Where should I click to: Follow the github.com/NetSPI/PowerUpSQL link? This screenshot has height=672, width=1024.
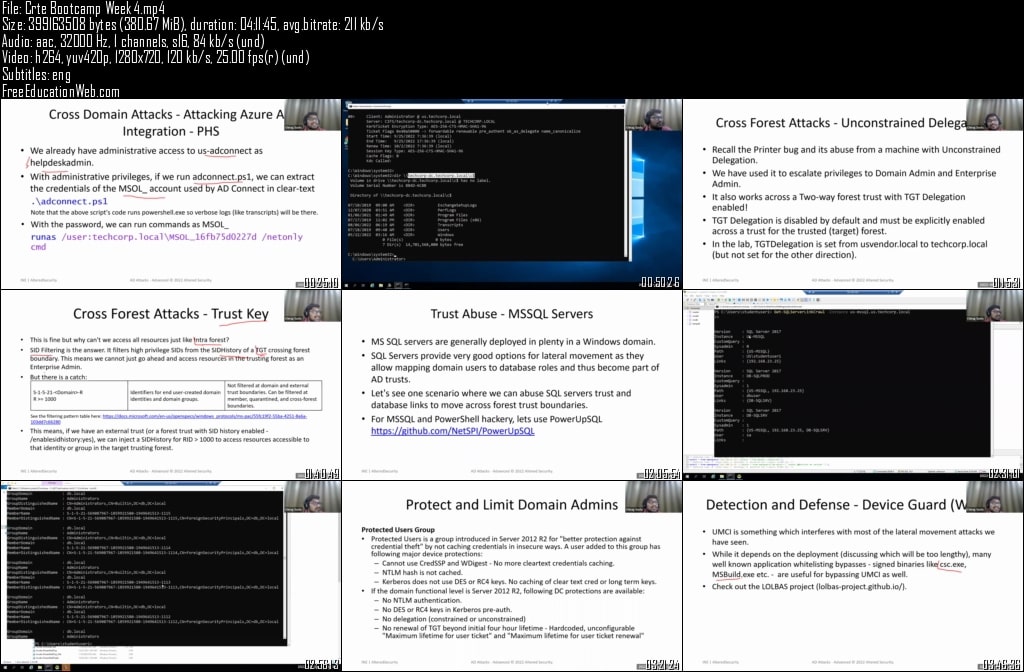[x=453, y=431]
